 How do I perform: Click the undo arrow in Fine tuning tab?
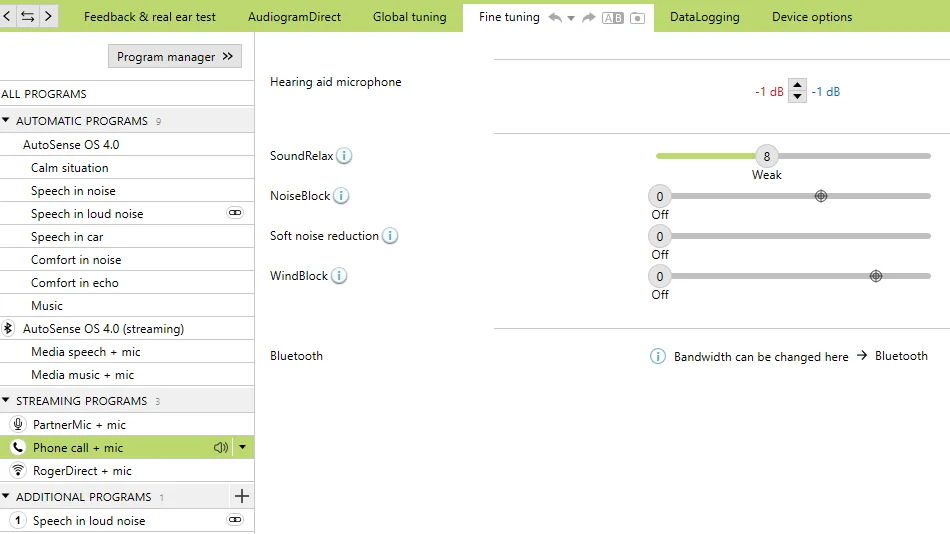pyautogui.click(x=555, y=18)
